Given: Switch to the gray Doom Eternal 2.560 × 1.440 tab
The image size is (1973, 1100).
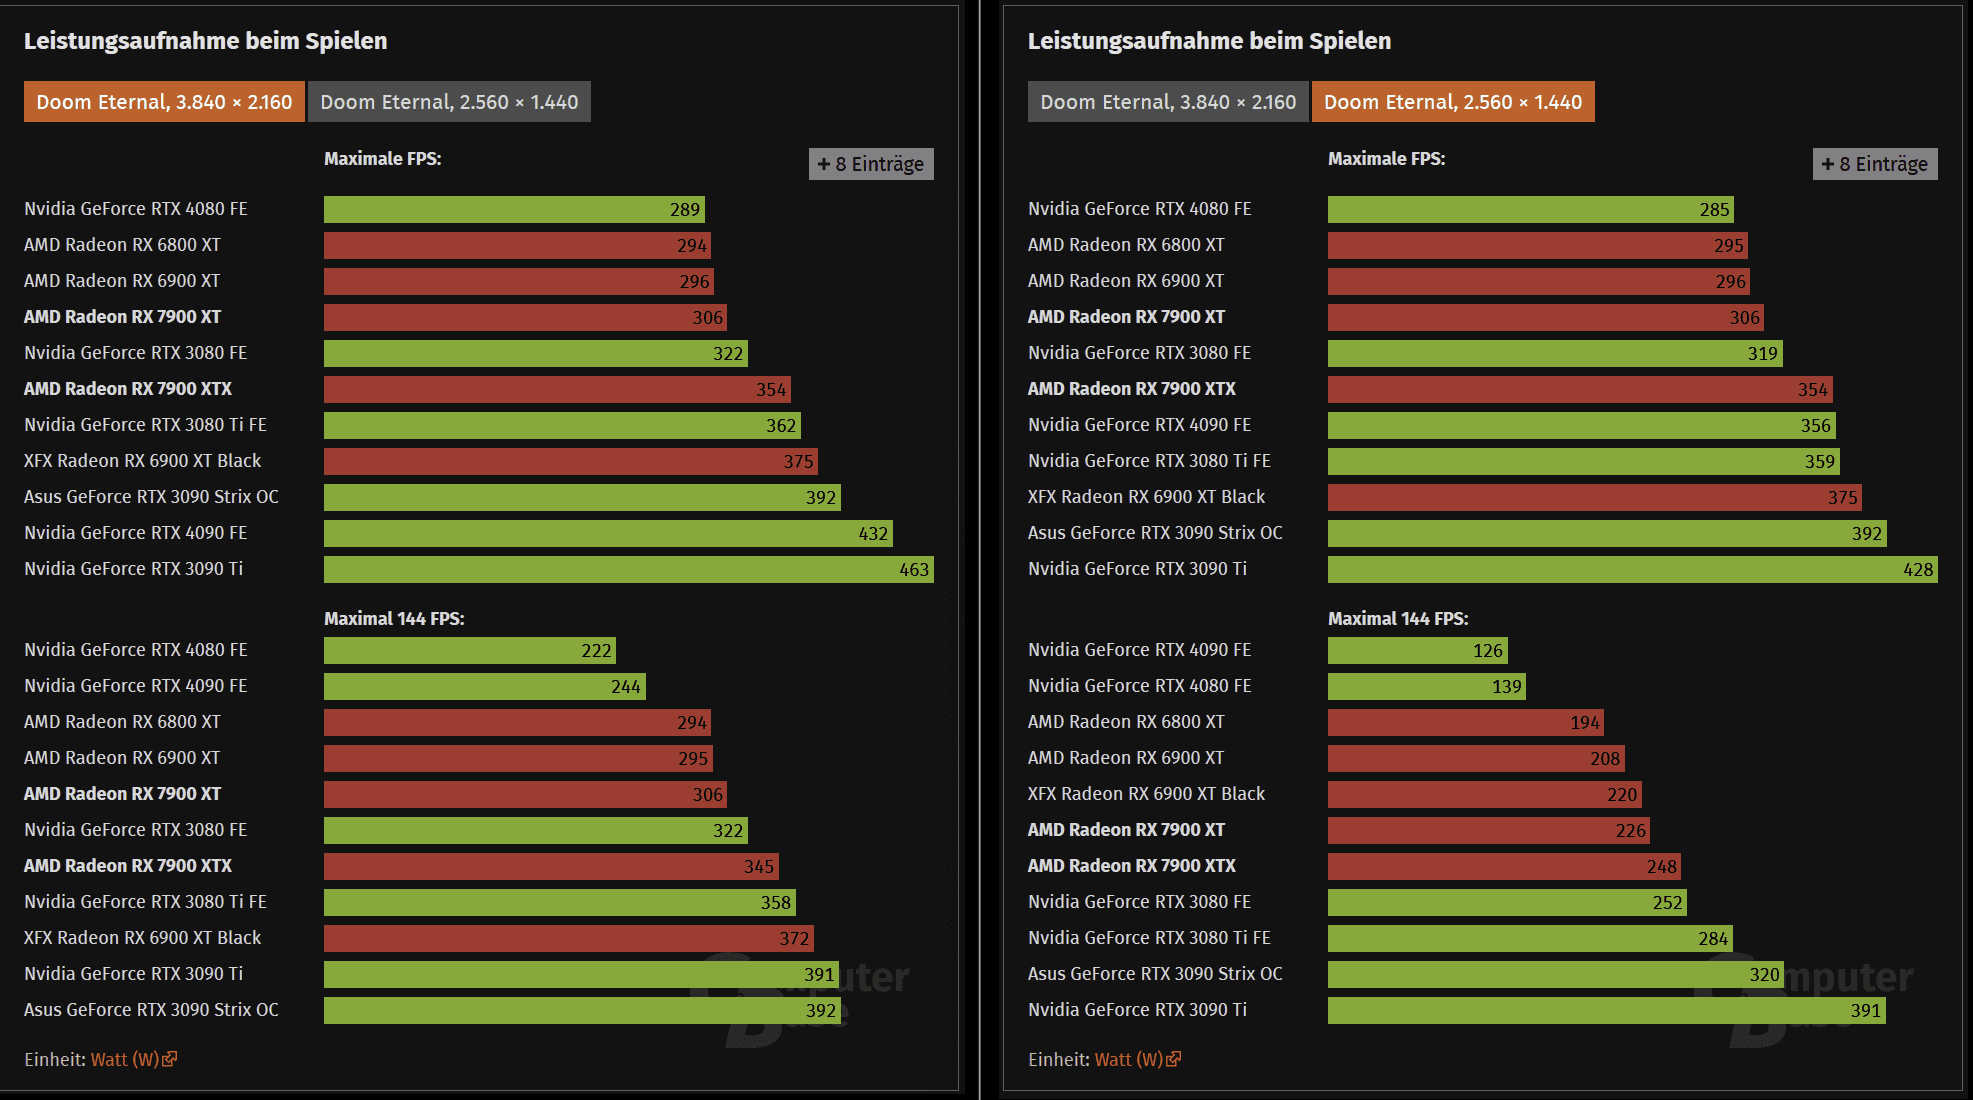Looking at the screenshot, I should [x=449, y=102].
